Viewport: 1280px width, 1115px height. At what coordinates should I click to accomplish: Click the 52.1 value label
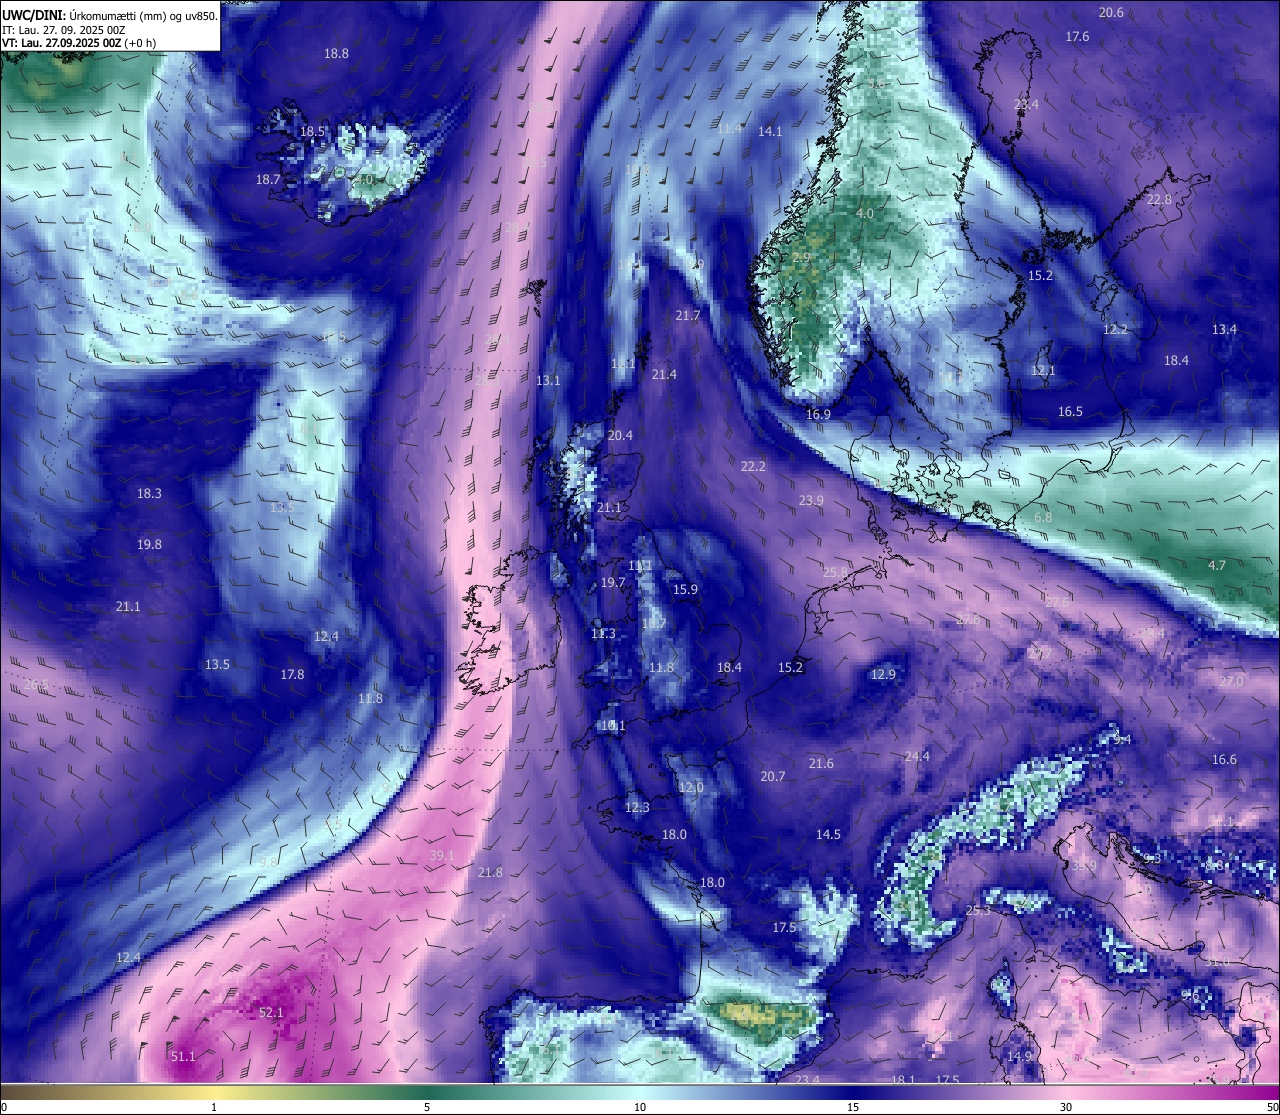(x=271, y=1013)
